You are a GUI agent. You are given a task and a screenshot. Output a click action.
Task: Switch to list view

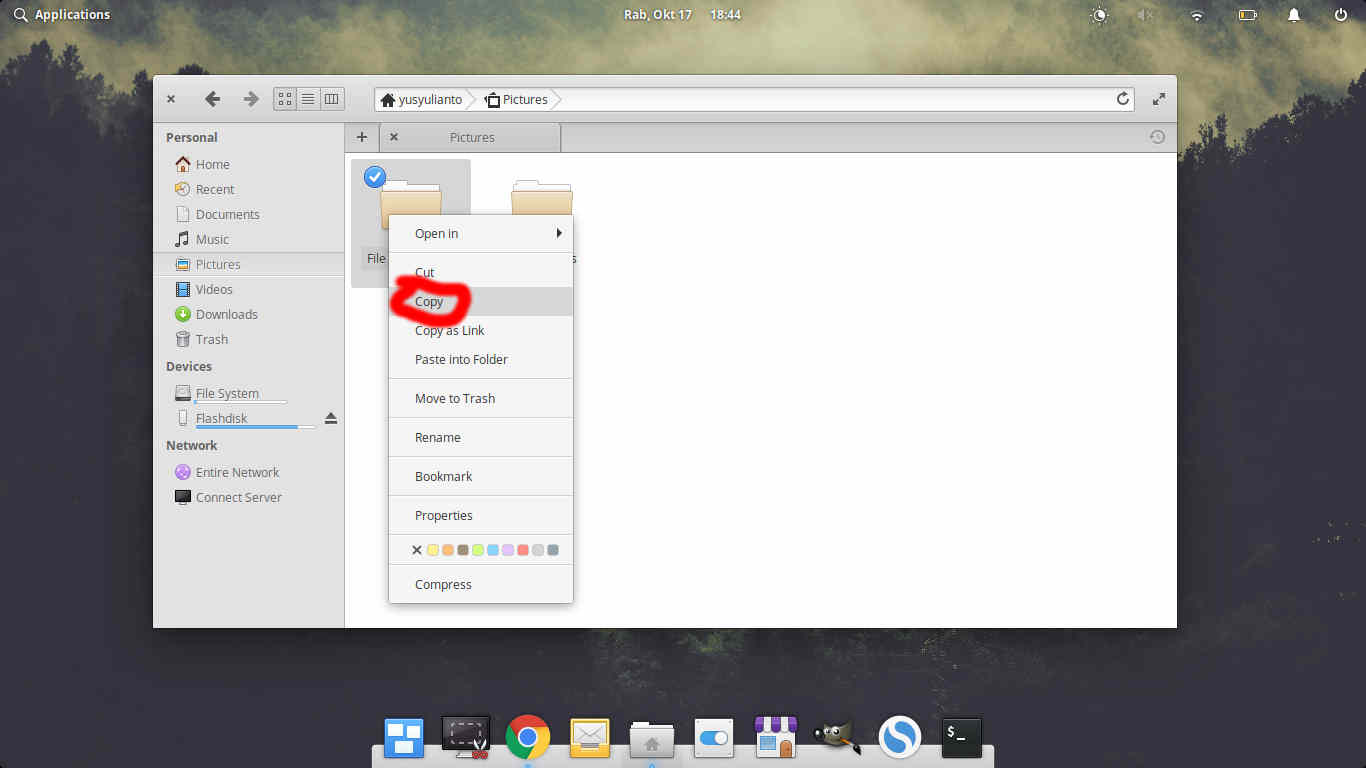pos(308,98)
